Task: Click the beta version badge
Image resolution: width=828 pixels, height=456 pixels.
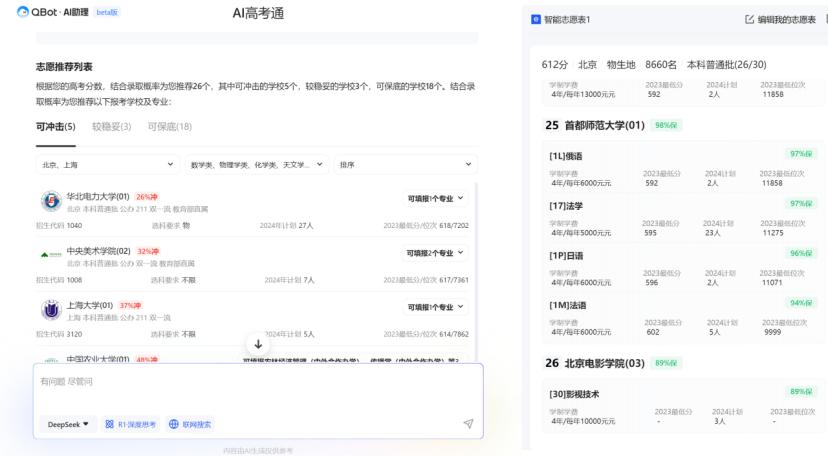Action: coord(107,12)
